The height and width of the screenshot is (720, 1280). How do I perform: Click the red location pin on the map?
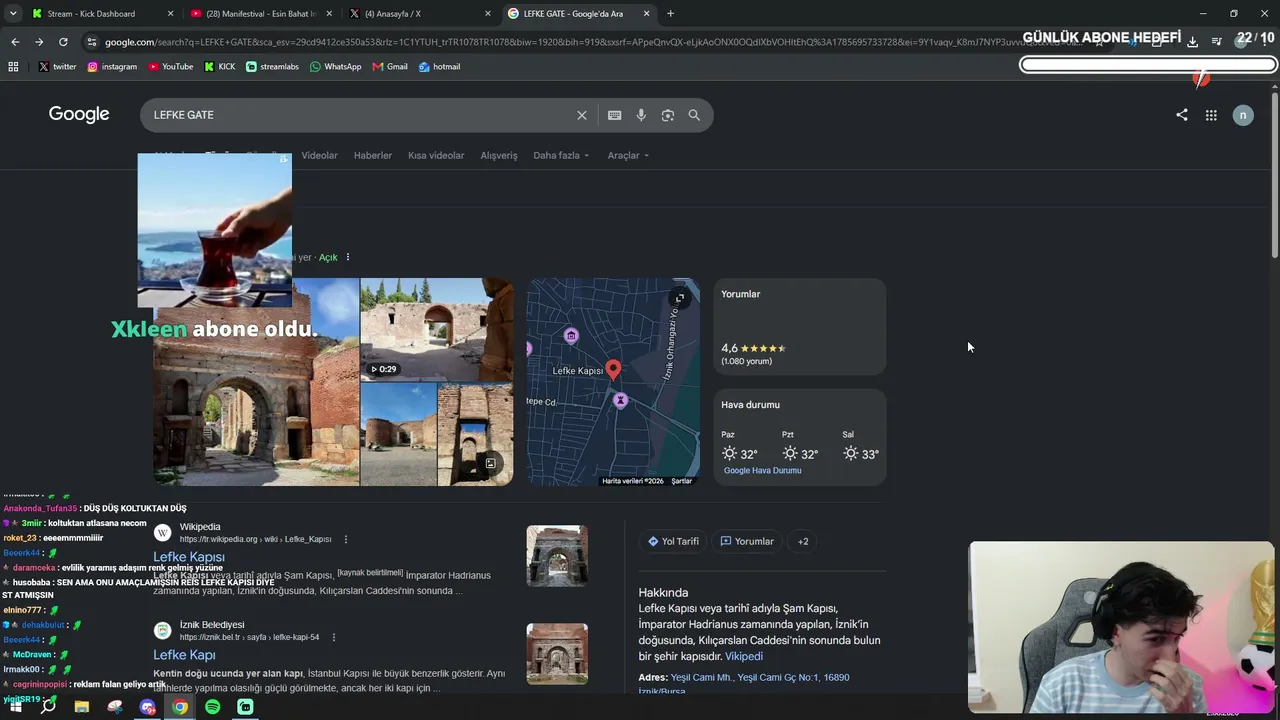613,370
